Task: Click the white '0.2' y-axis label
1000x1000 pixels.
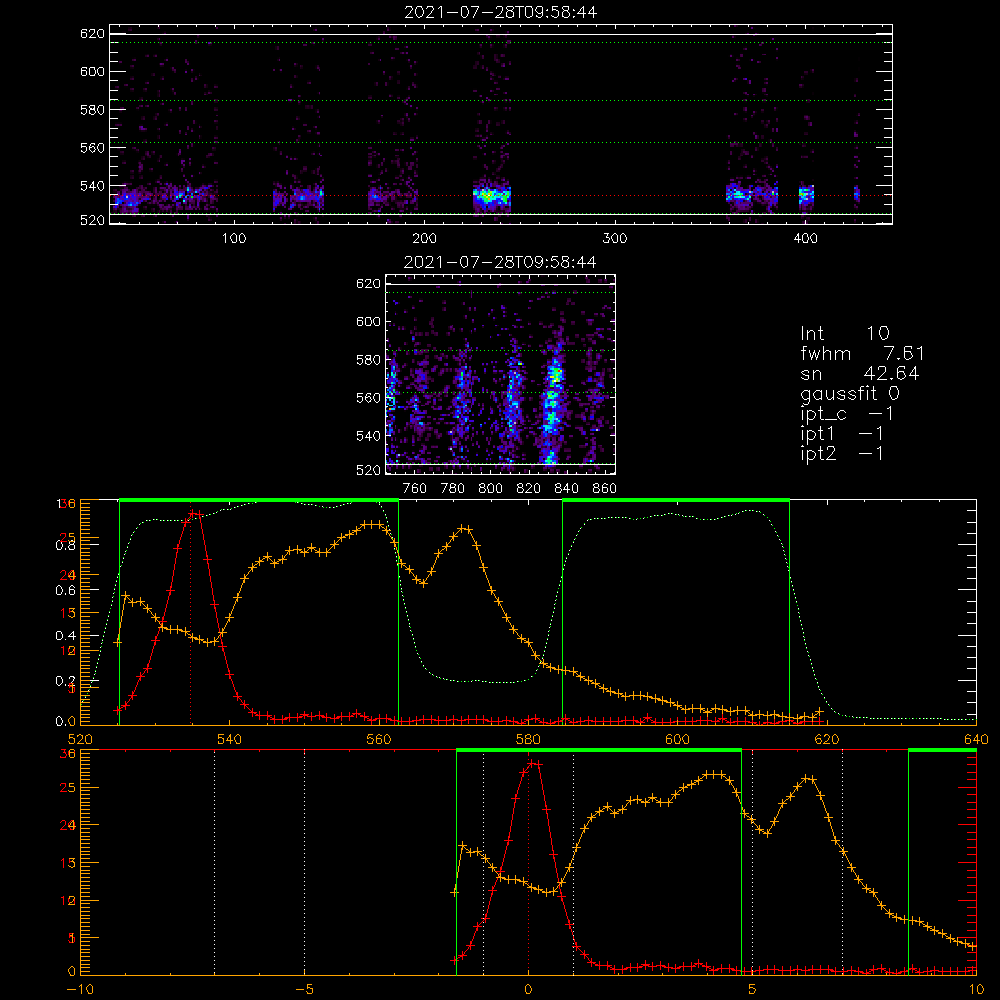Action: [67, 680]
